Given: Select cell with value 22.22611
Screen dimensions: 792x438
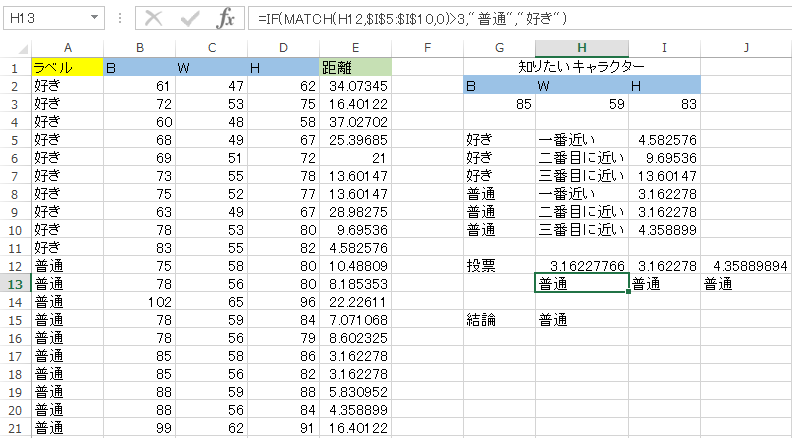Looking at the screenshot, I should tap(356, 302).
